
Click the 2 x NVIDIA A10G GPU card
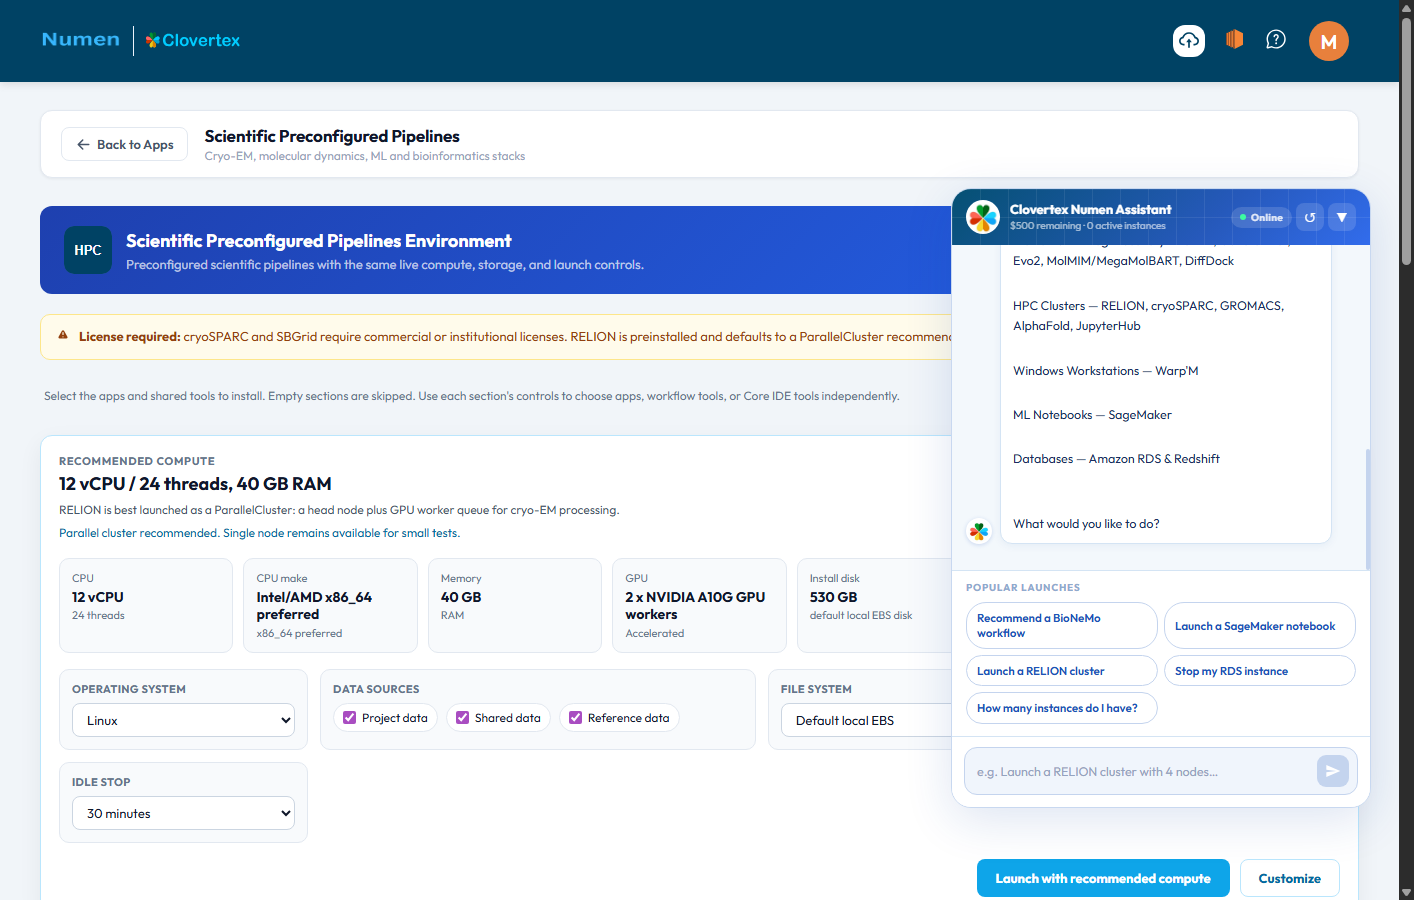coord(699,605)
